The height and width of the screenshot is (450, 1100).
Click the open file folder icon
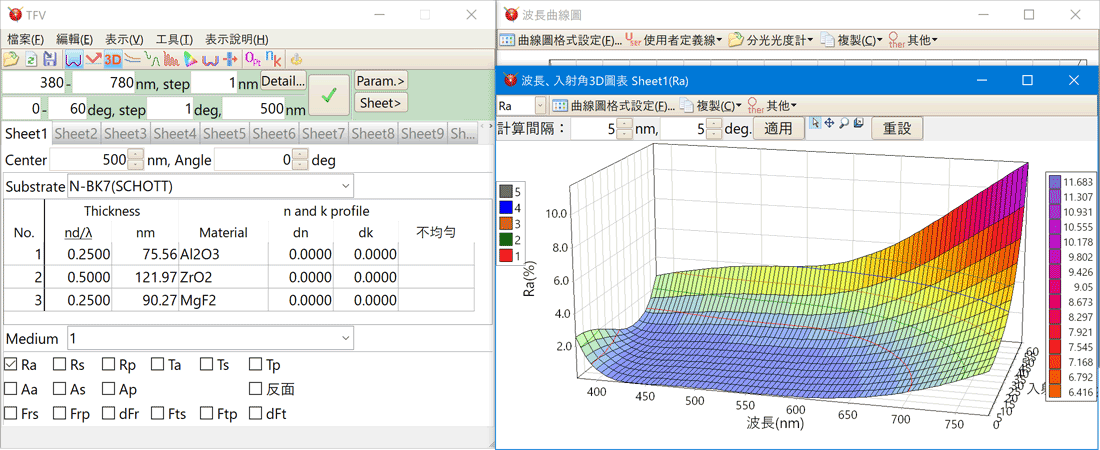[x=11, y=59]
